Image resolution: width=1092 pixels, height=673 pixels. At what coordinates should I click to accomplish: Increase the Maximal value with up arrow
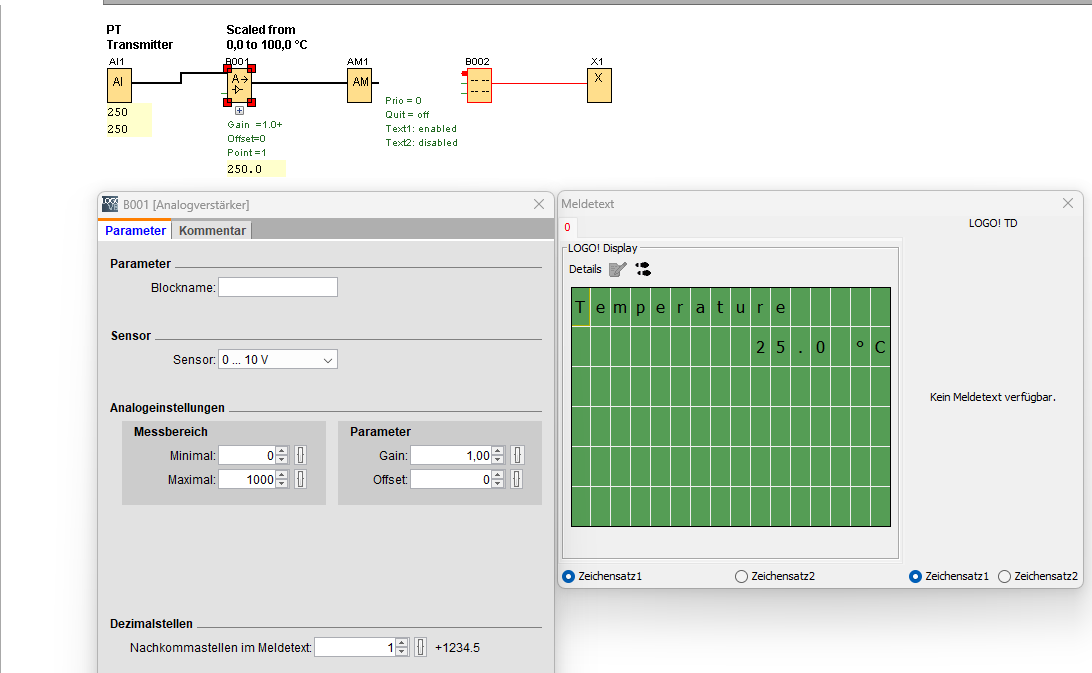[x=282, y=475]
